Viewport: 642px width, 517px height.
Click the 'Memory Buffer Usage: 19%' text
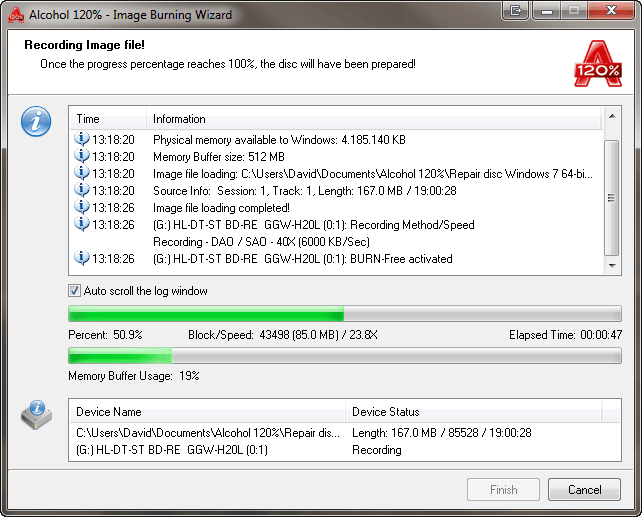coord(133,376)
